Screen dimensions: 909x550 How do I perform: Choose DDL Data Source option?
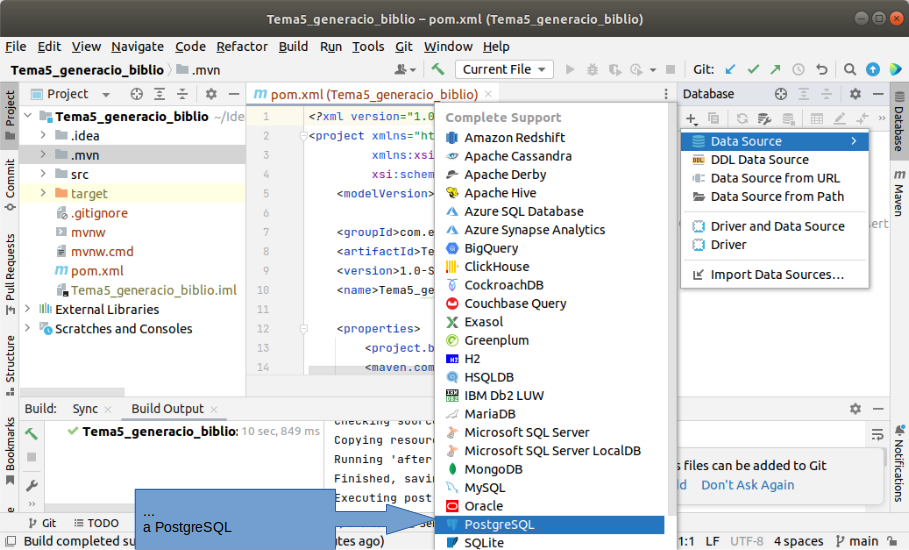pyautogui.click(x=775, y=159)
